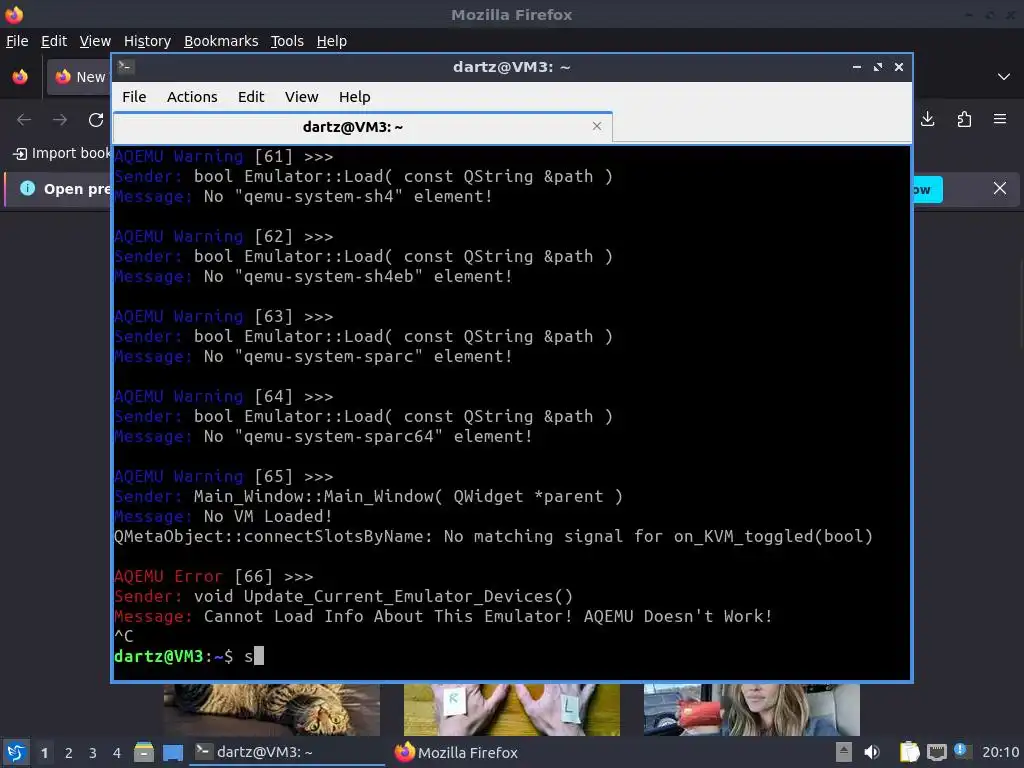
Task: Click 'qemu-system-sh4eb' message line
Action: tap(313, 276)
